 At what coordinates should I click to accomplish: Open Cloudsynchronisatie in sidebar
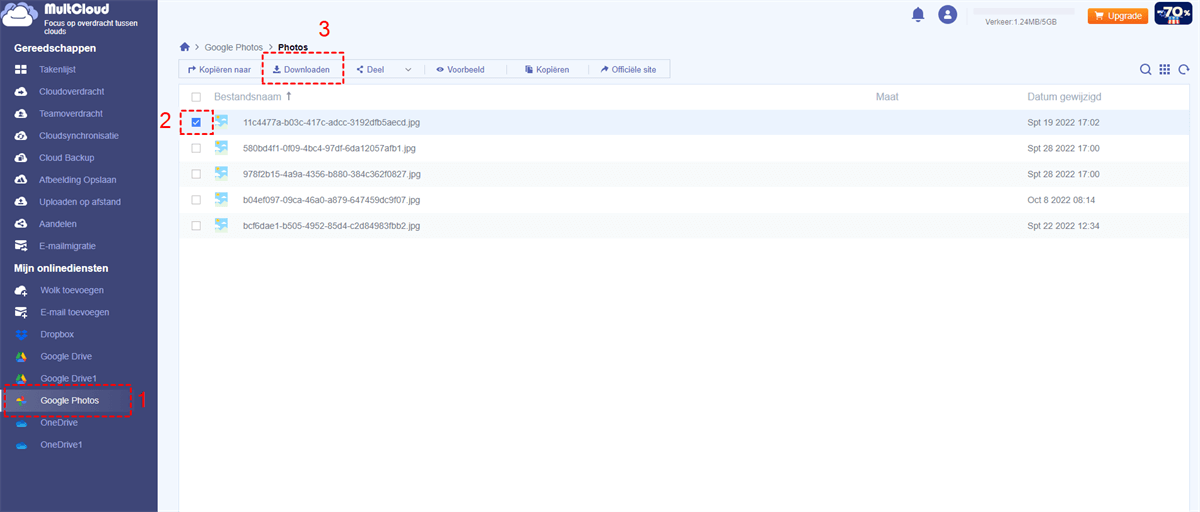78,136
